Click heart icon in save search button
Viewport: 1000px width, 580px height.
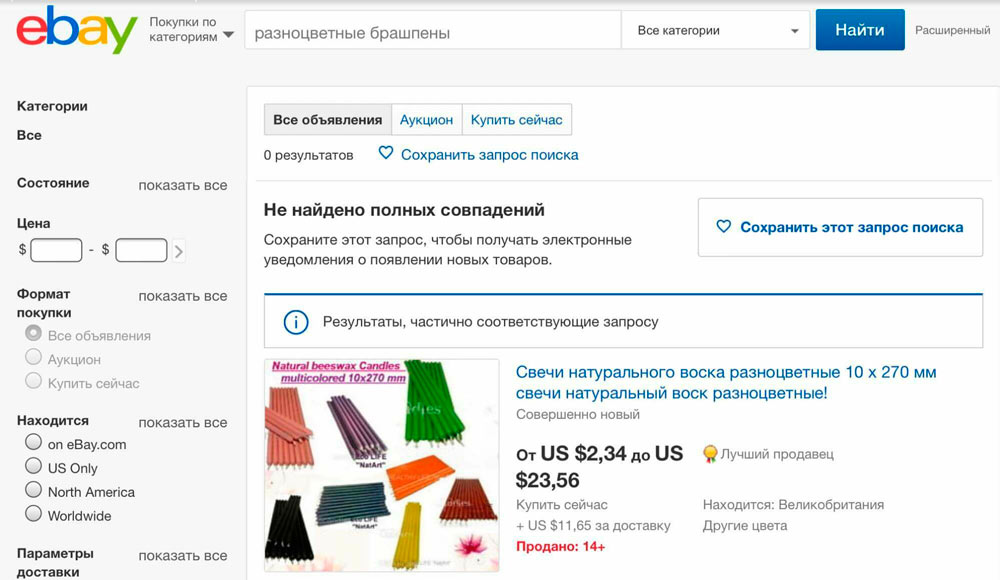pyautogui.click(x=724, y=227)
